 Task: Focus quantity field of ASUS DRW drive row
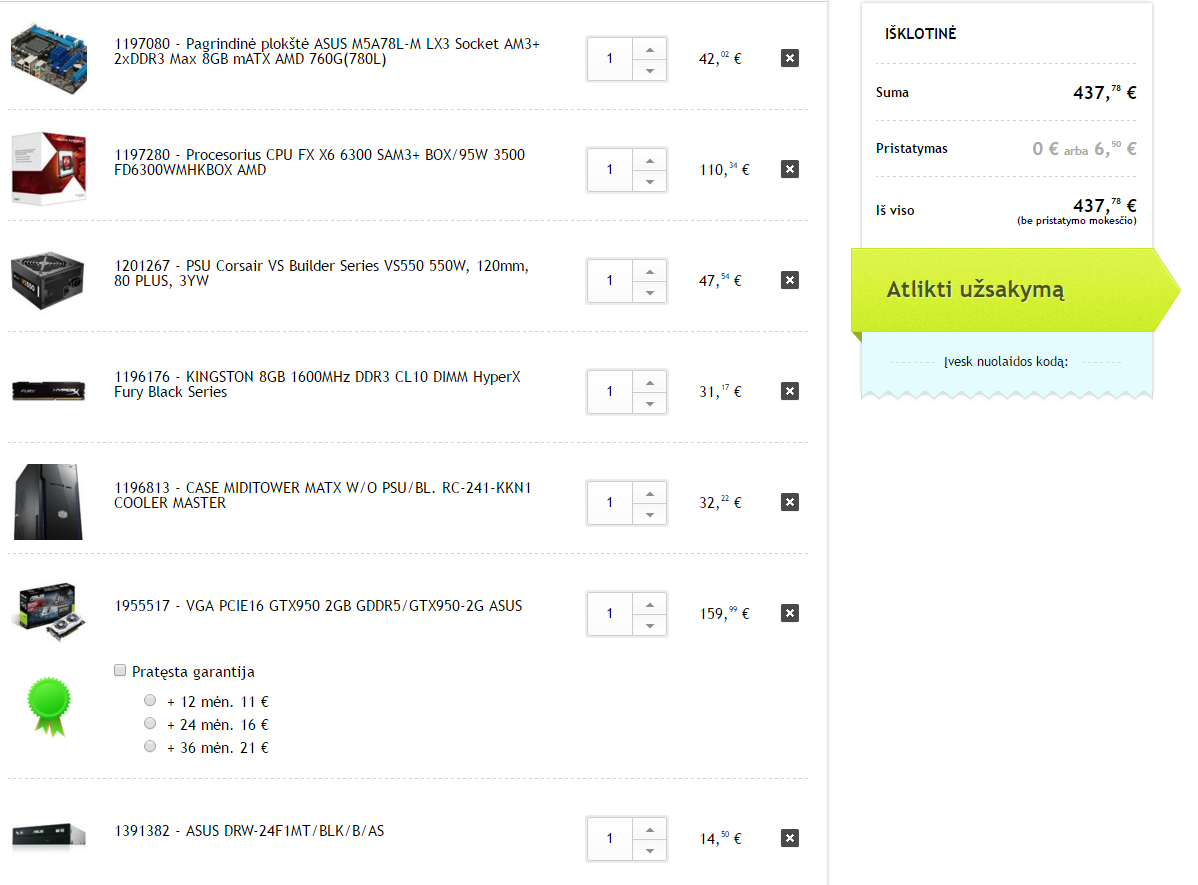610,838
